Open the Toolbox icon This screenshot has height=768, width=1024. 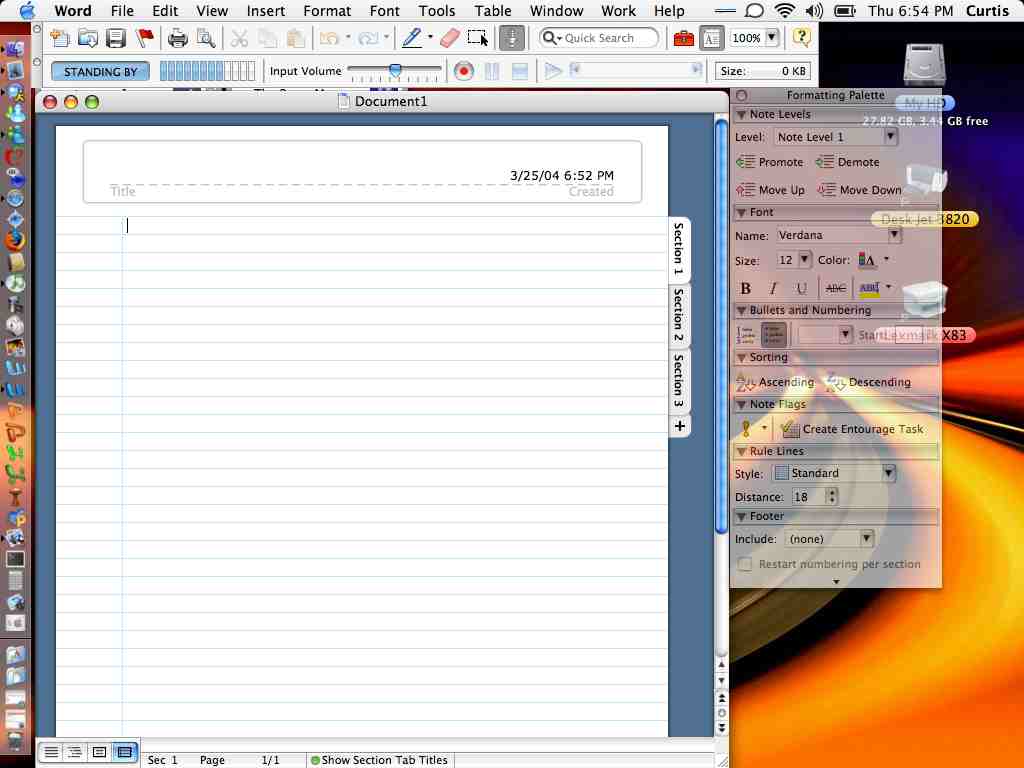pos(683,39)
